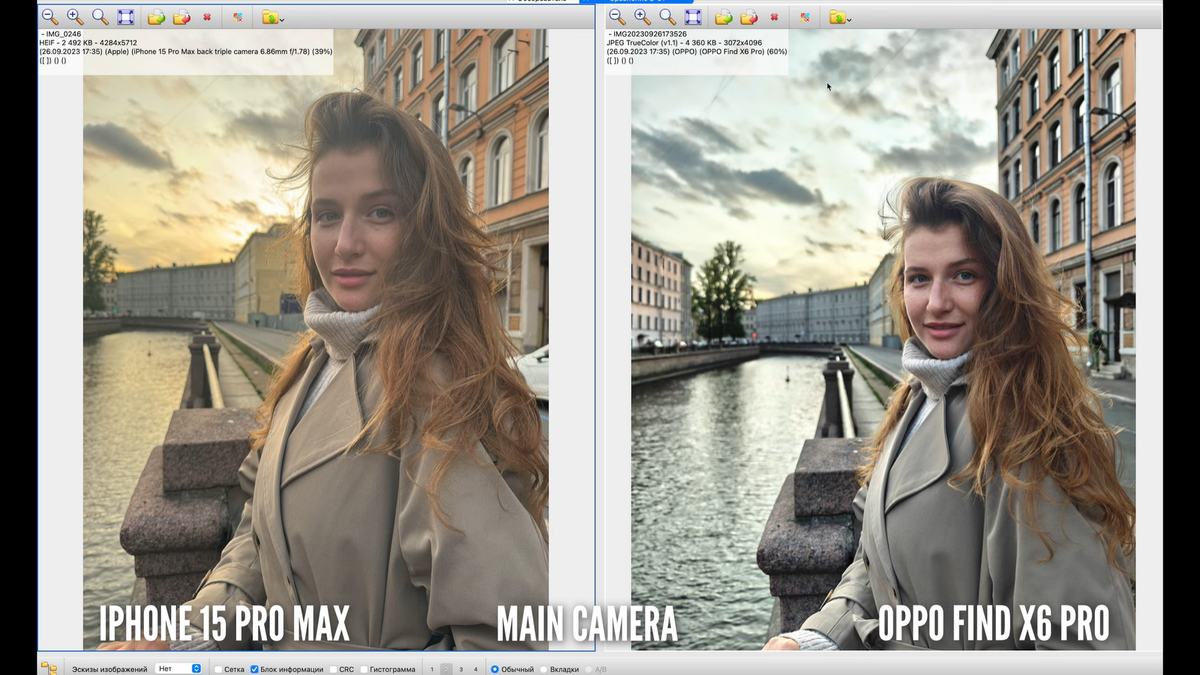This screenshot has height=675, width=1200.
Task: Enable the CRC checkbox
Action: click(333, 669)
